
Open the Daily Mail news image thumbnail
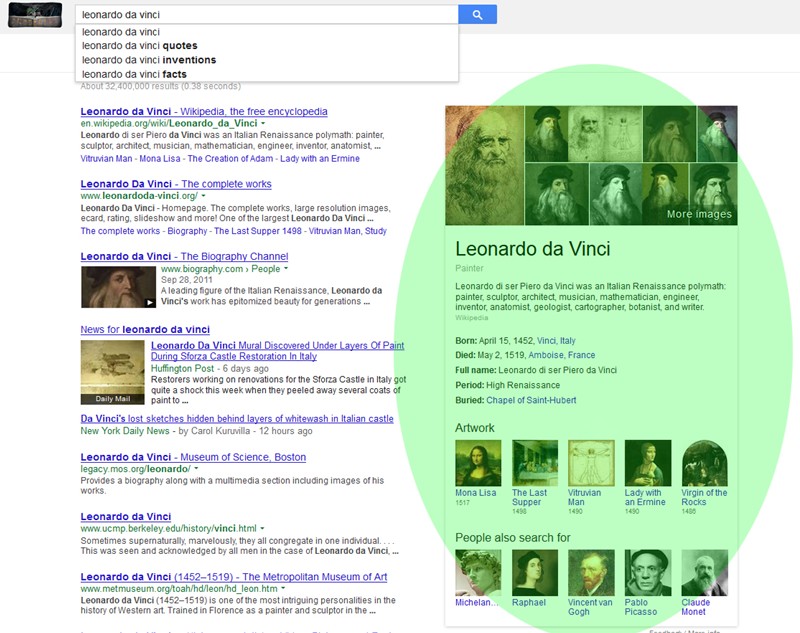(113, 373)
